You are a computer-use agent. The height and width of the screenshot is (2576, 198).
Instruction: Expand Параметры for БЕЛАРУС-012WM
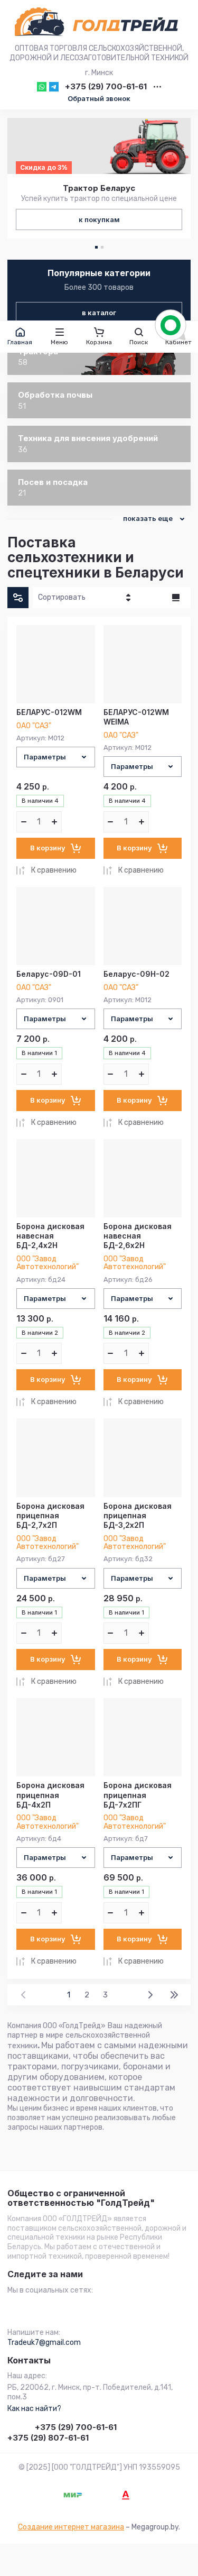point(55,757)
